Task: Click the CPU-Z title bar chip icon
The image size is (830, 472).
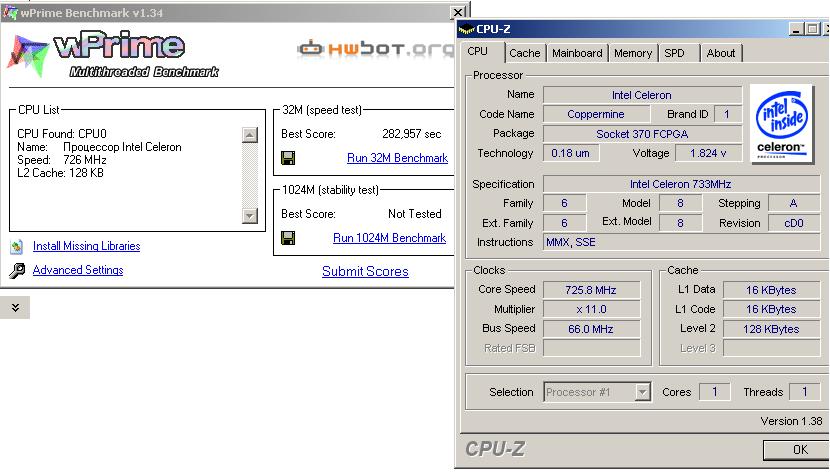Action: 466,29
